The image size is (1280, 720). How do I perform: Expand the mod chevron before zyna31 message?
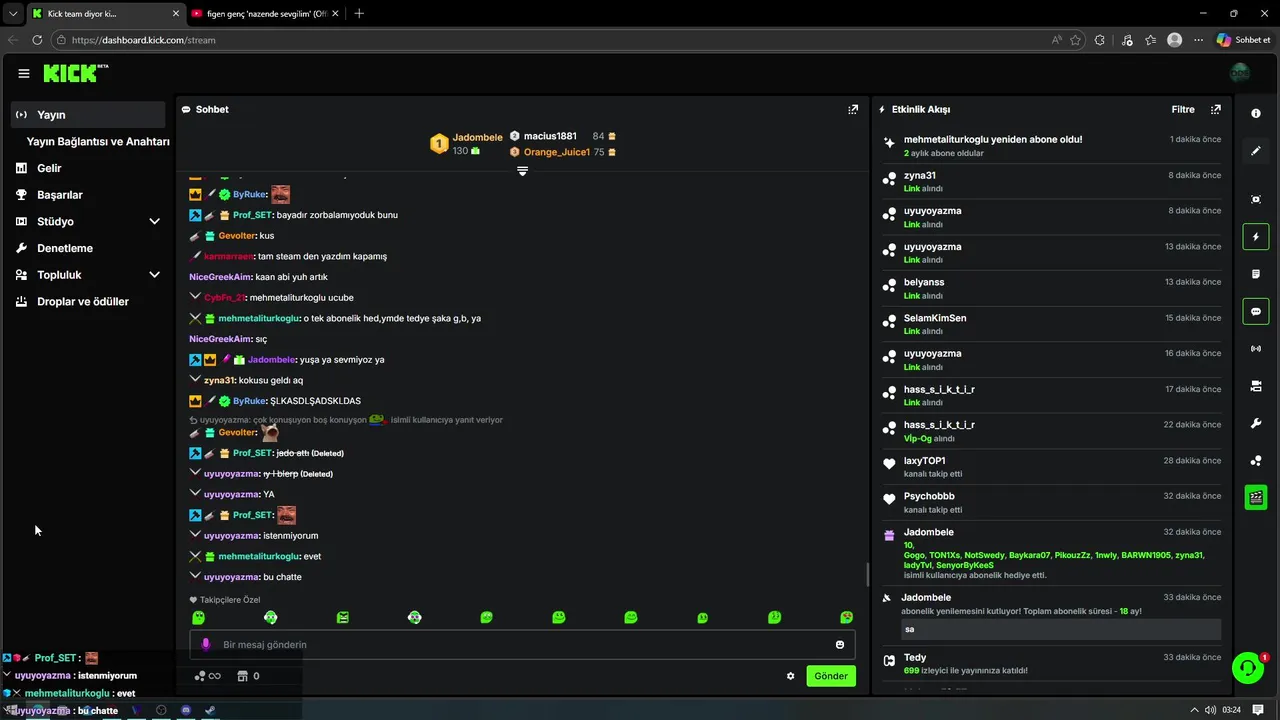tap(195, 380)
